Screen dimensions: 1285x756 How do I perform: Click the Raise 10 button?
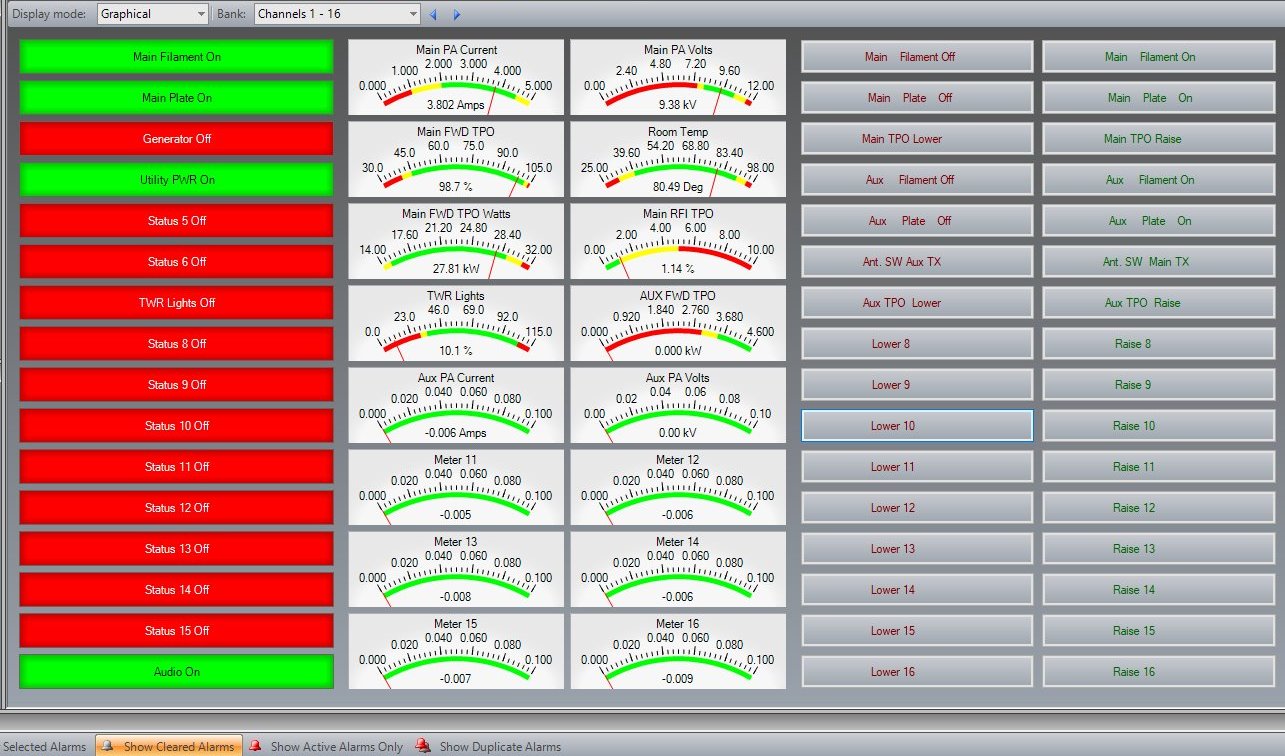1158,426
